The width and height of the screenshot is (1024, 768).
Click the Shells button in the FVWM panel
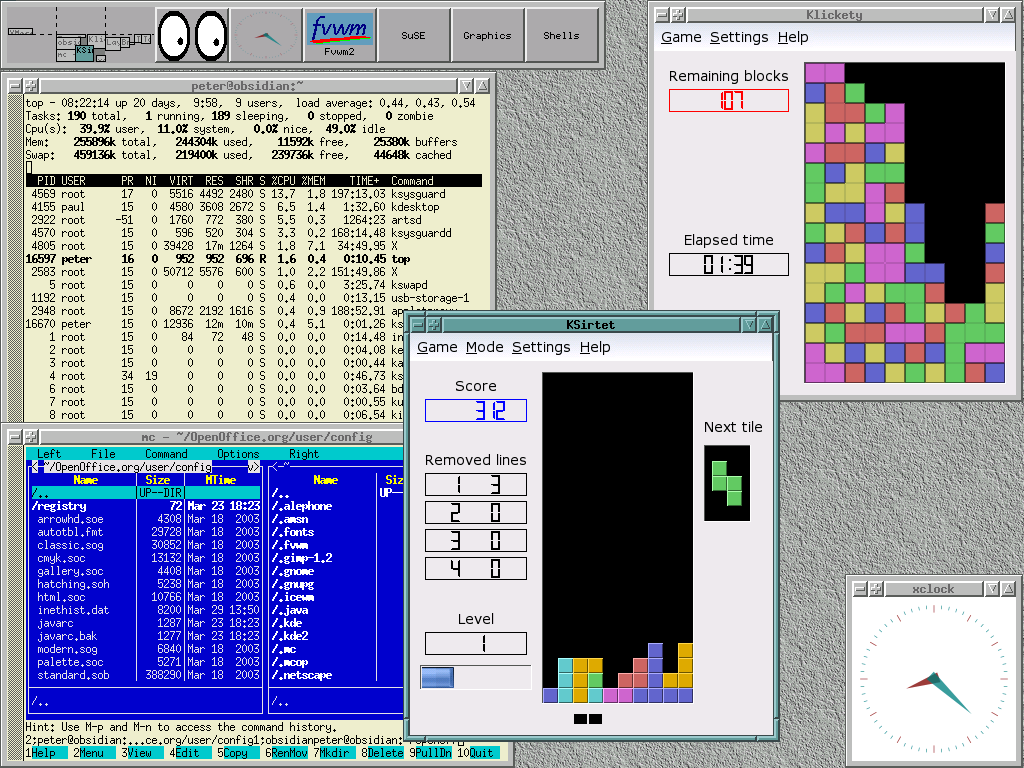tap(561, 35)
